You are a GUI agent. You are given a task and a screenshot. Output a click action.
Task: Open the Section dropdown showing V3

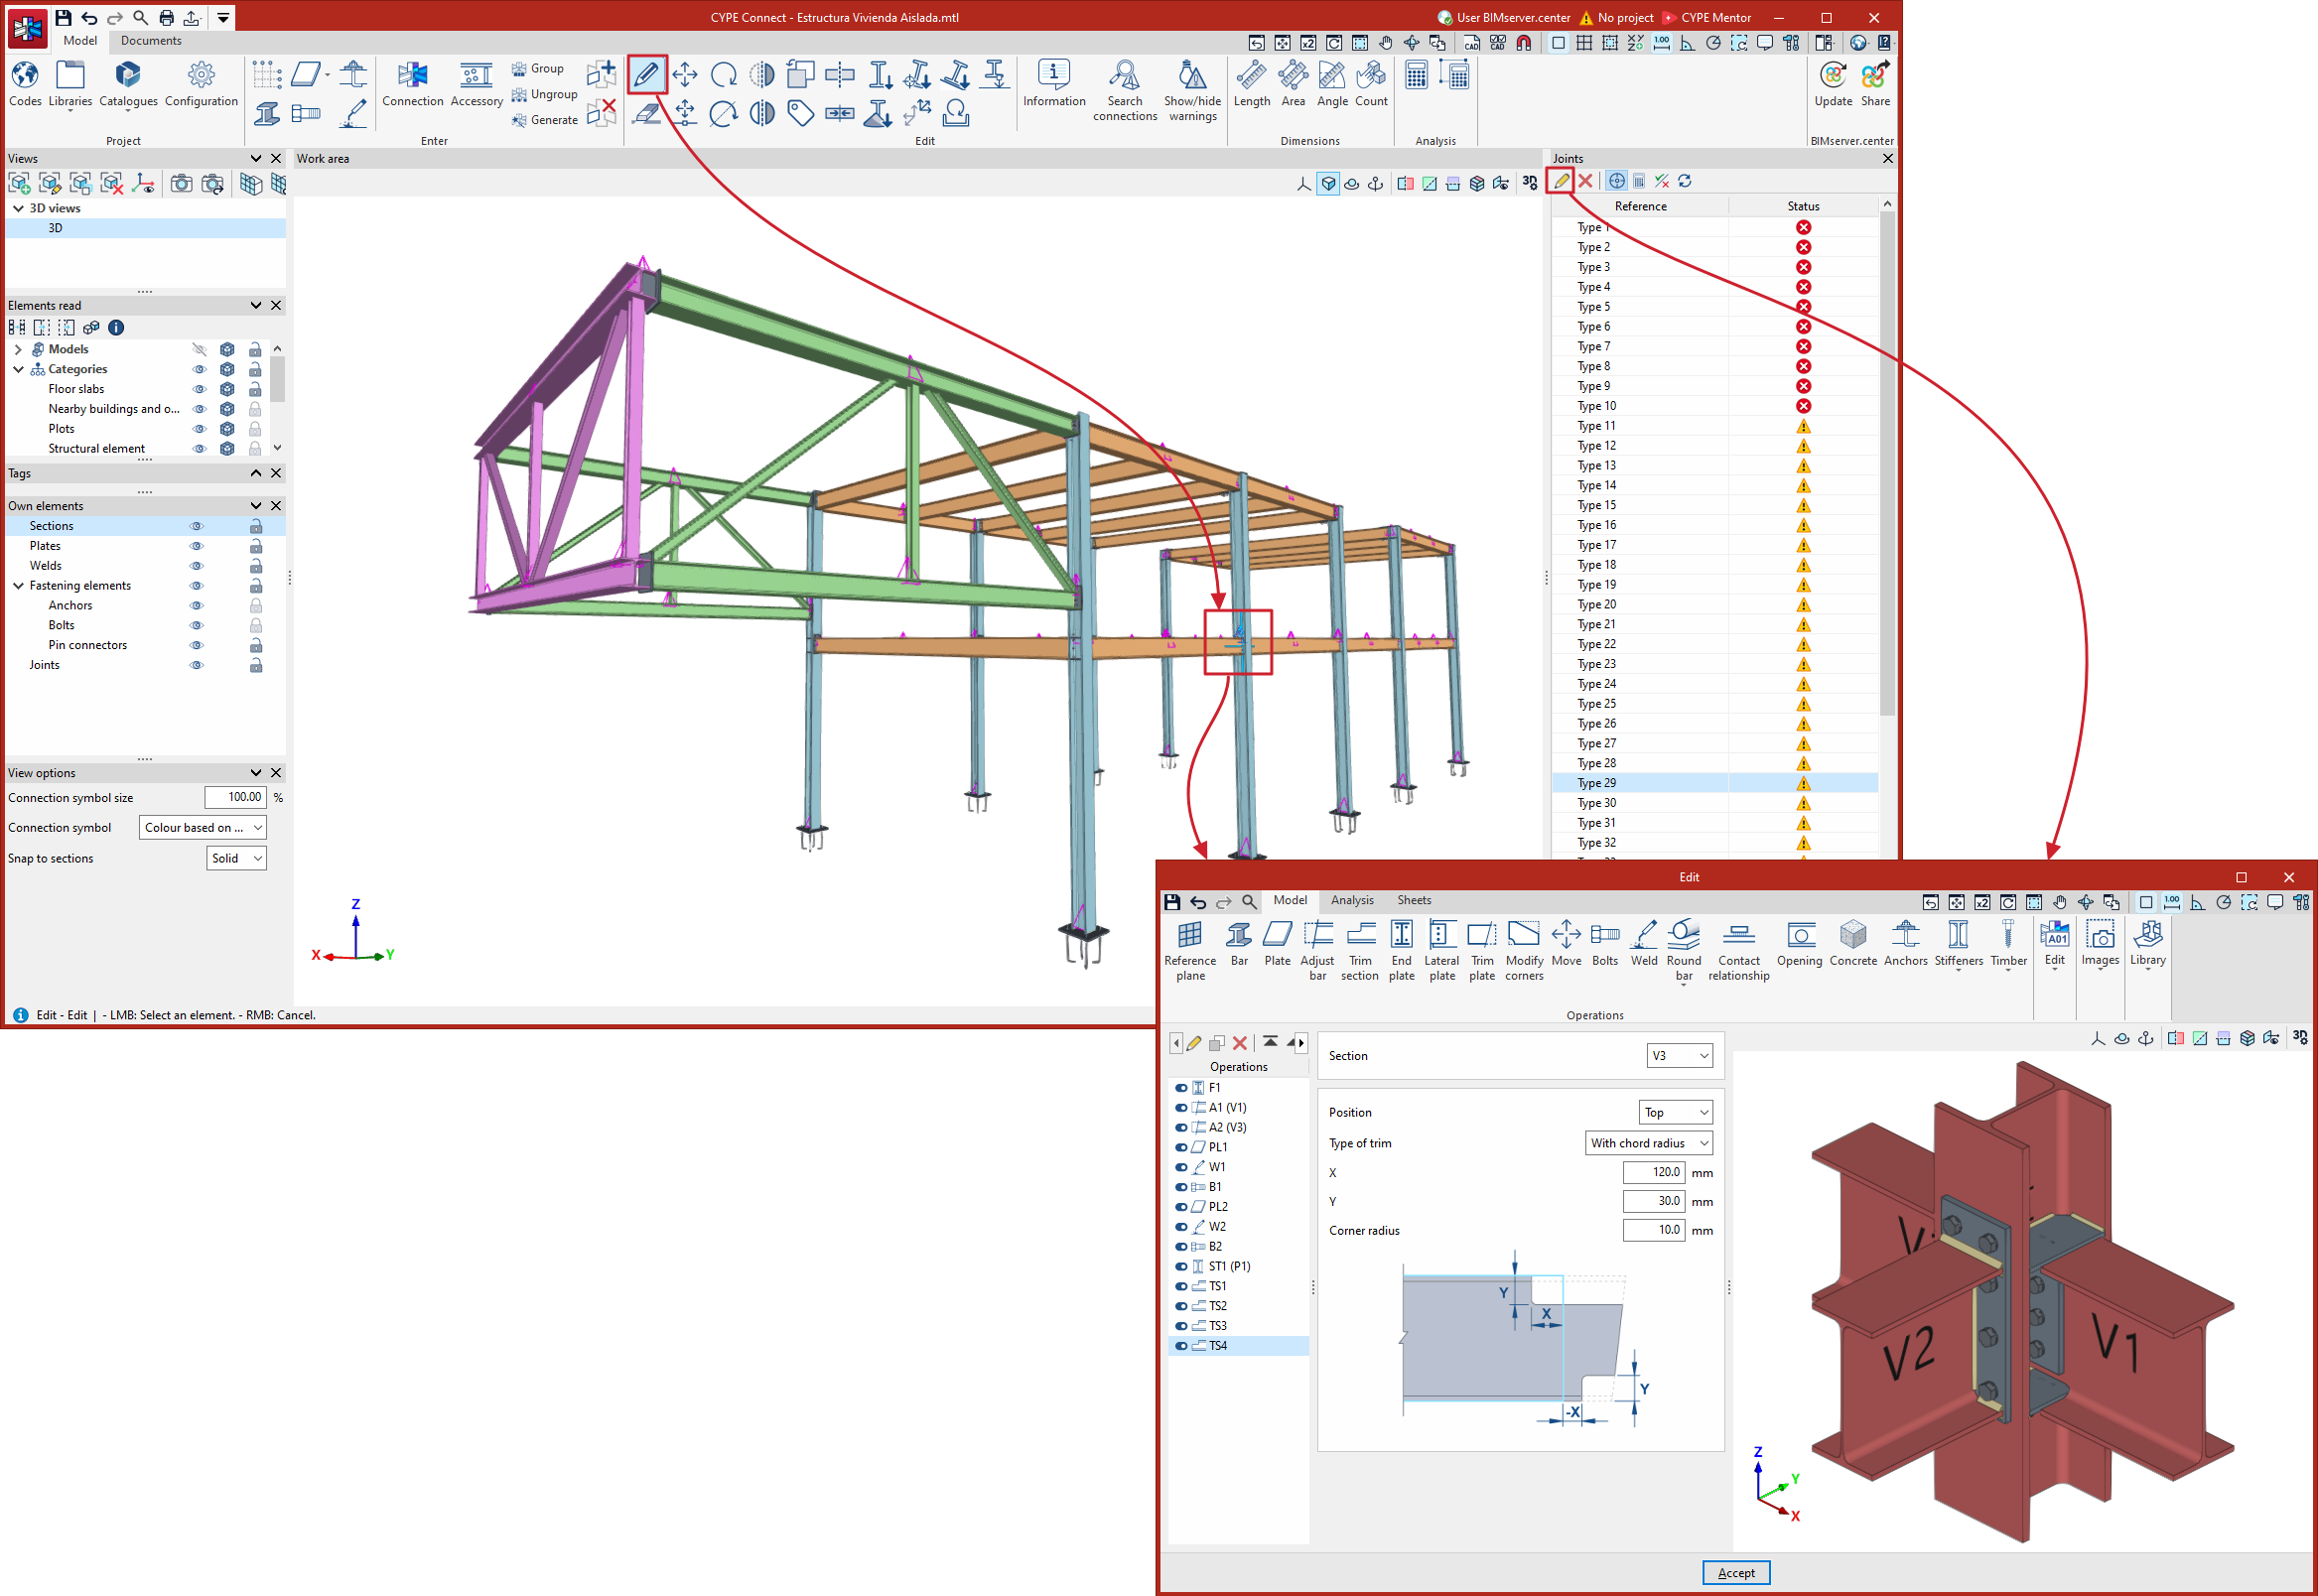[1680, 1056]
